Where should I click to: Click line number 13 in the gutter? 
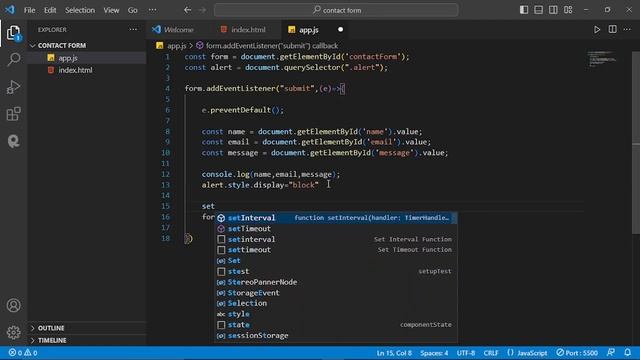pyautogui.click(x=165, y=185)
